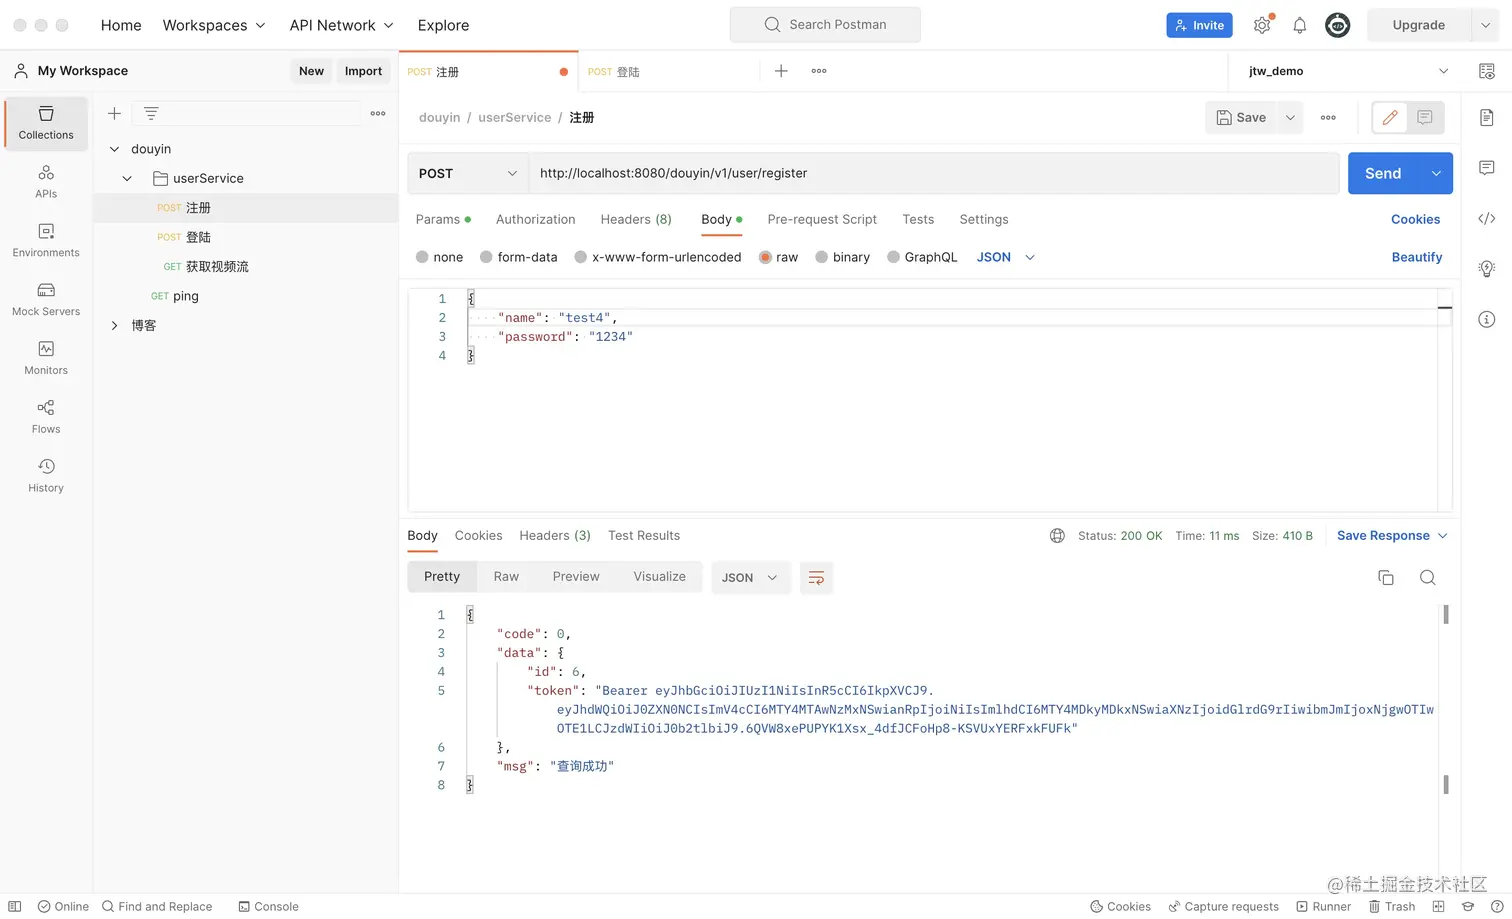The image size is (1512, 919).
Task: Collapse the userService folder
Action: (x=127, y=178)
